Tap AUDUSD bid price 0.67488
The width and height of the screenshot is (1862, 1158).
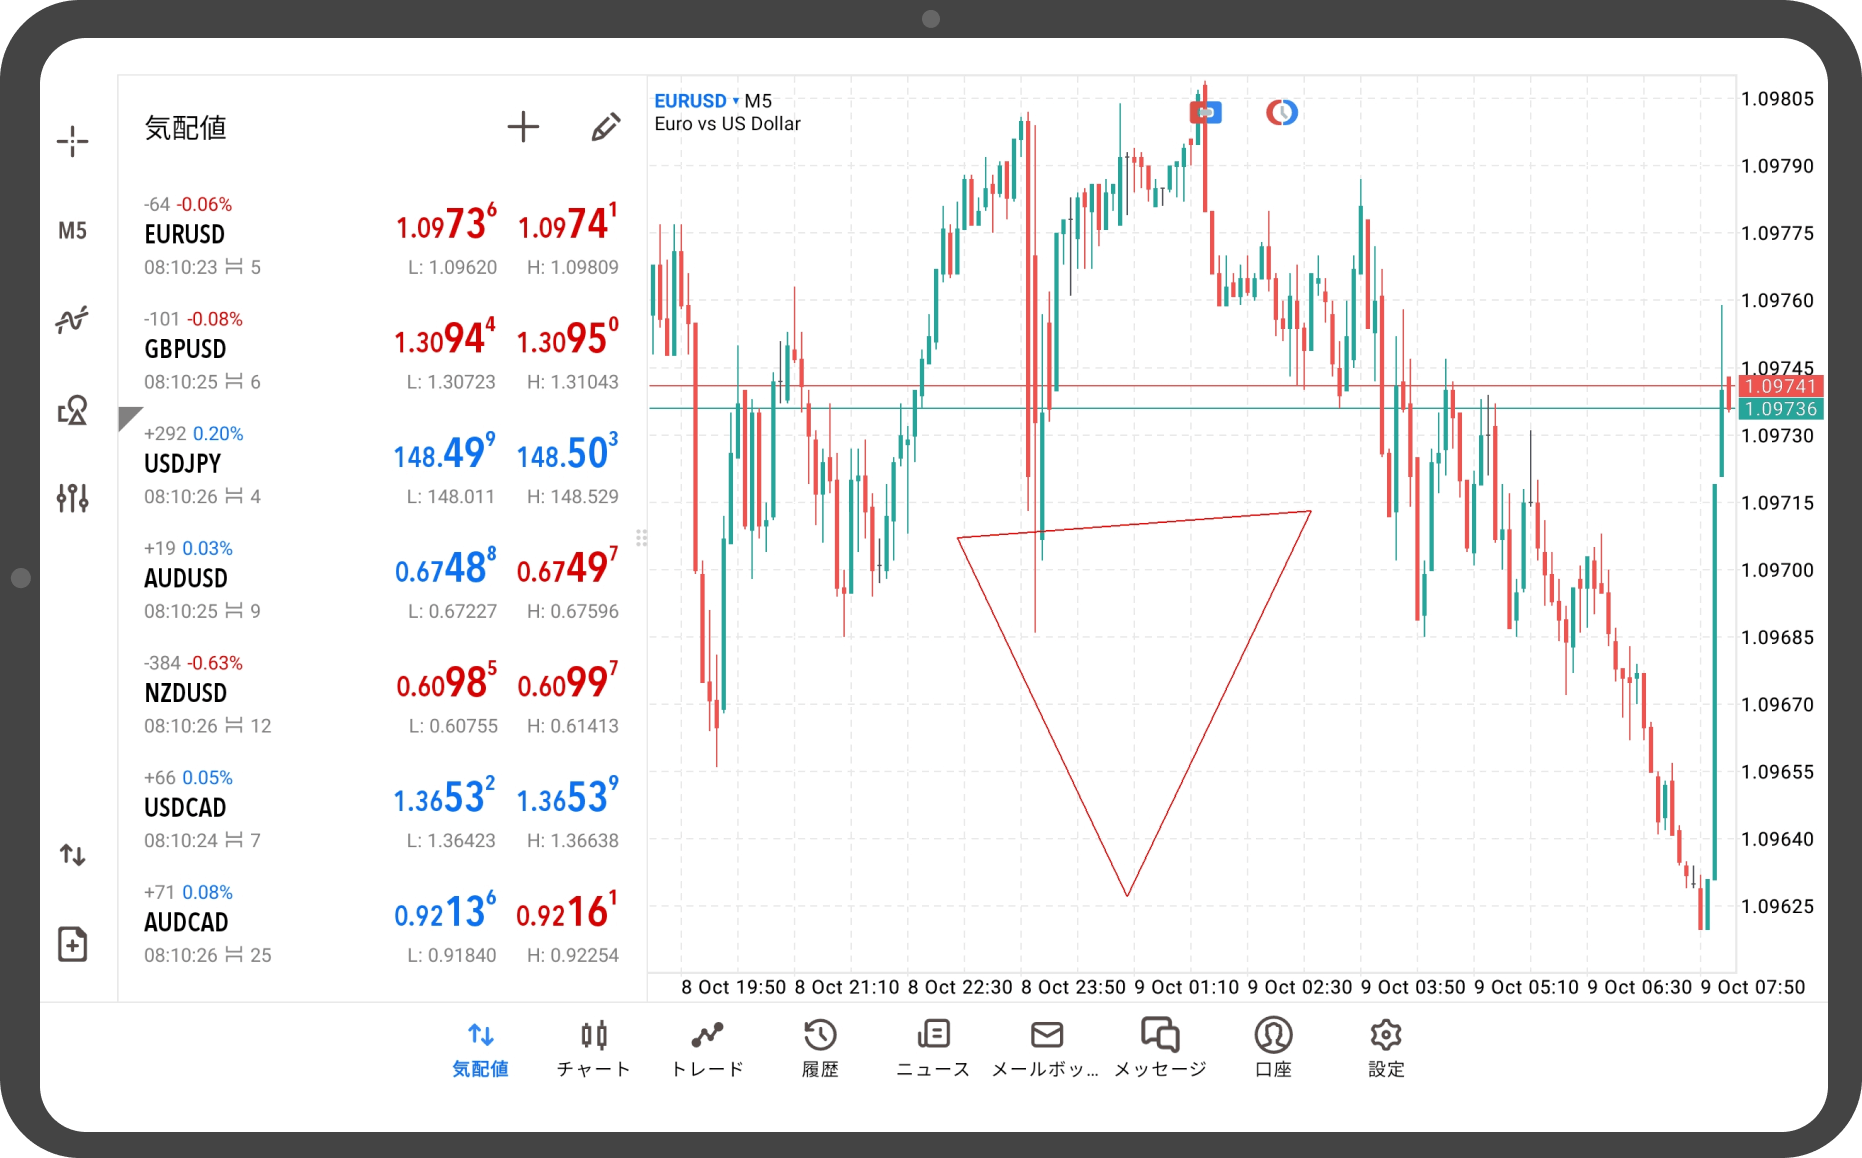pyautogui.click(x=446, y=566)
